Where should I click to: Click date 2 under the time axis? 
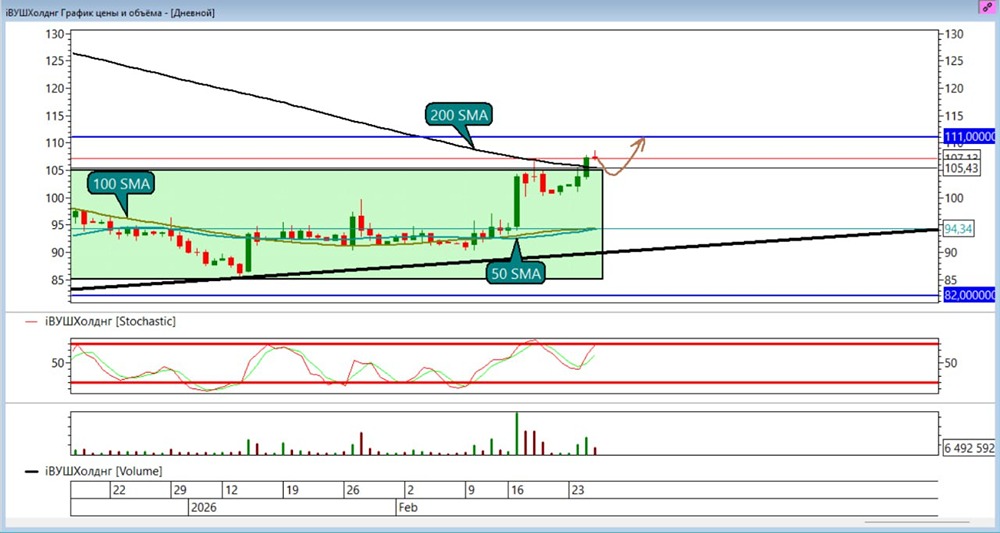(411, 490)
